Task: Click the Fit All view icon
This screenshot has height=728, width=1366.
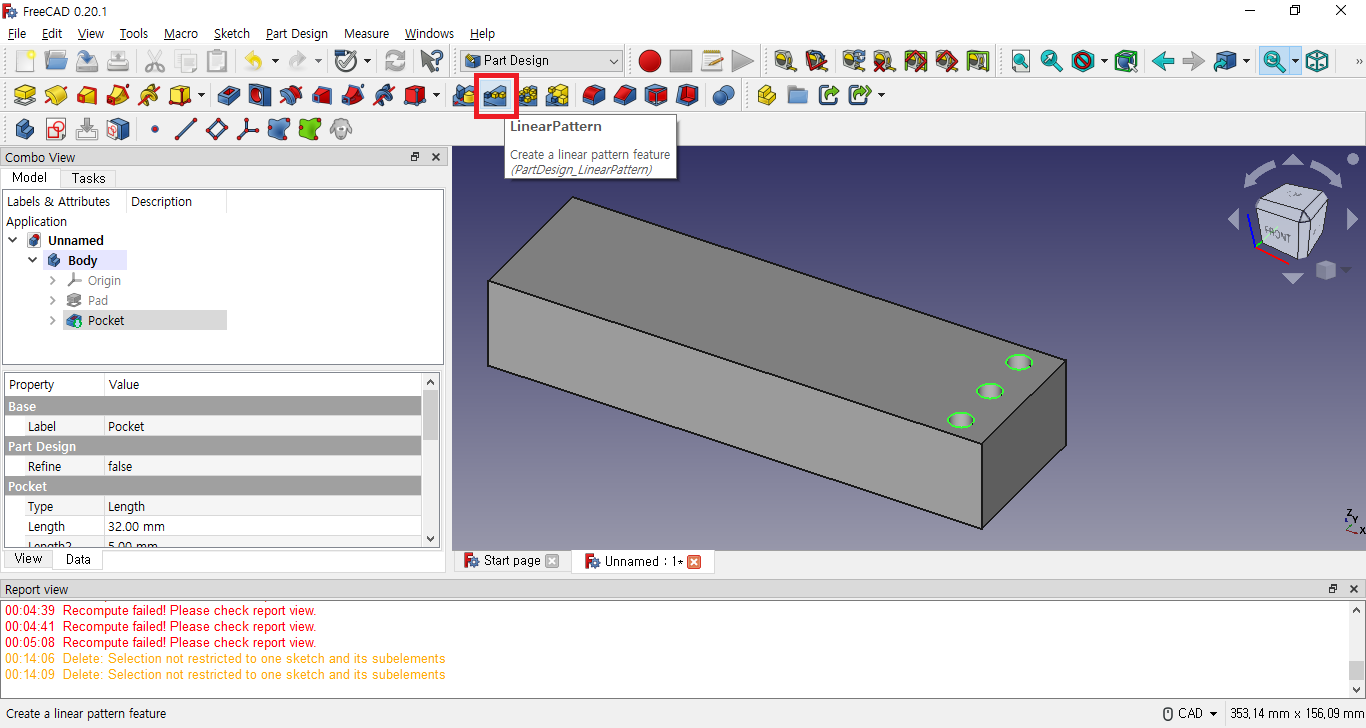Action: tap(1020, 61)
